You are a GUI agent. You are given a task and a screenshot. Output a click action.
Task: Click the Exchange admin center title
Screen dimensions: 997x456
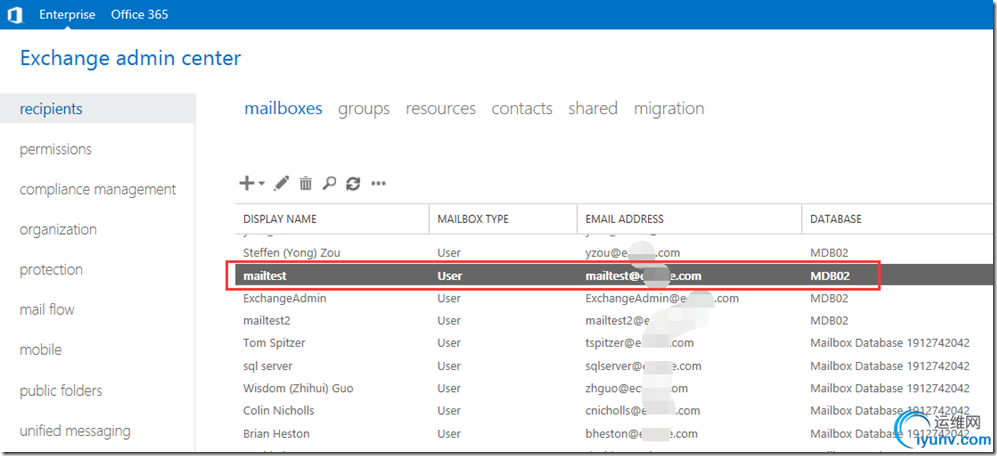click(130, 59)
